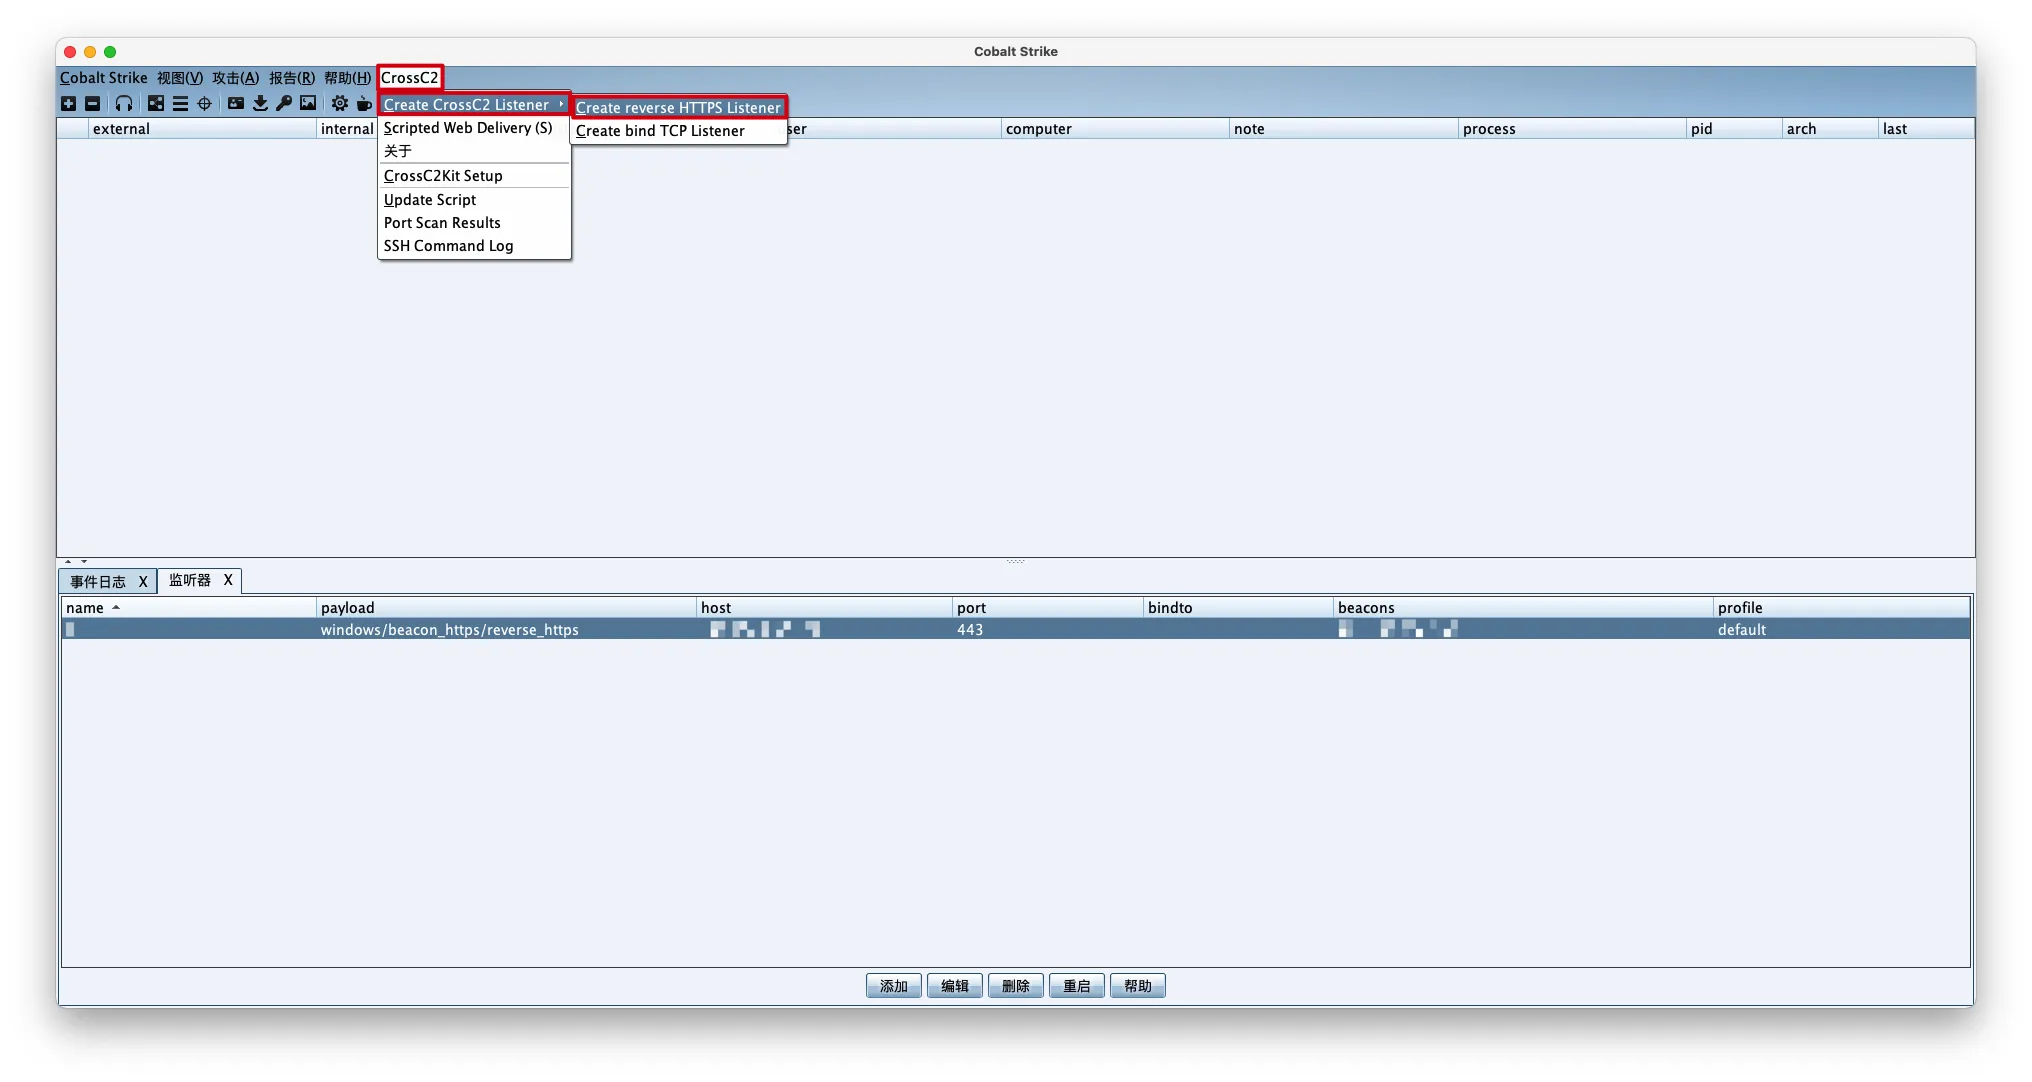
Task: Choose Create bind TCP Listener
Action: pos(660,131)
